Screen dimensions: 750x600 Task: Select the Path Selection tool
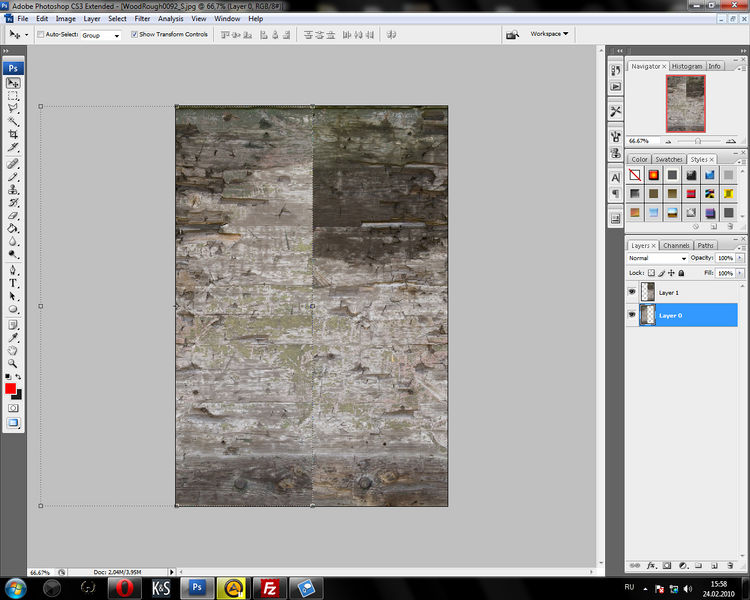click(x=13, y=296)
